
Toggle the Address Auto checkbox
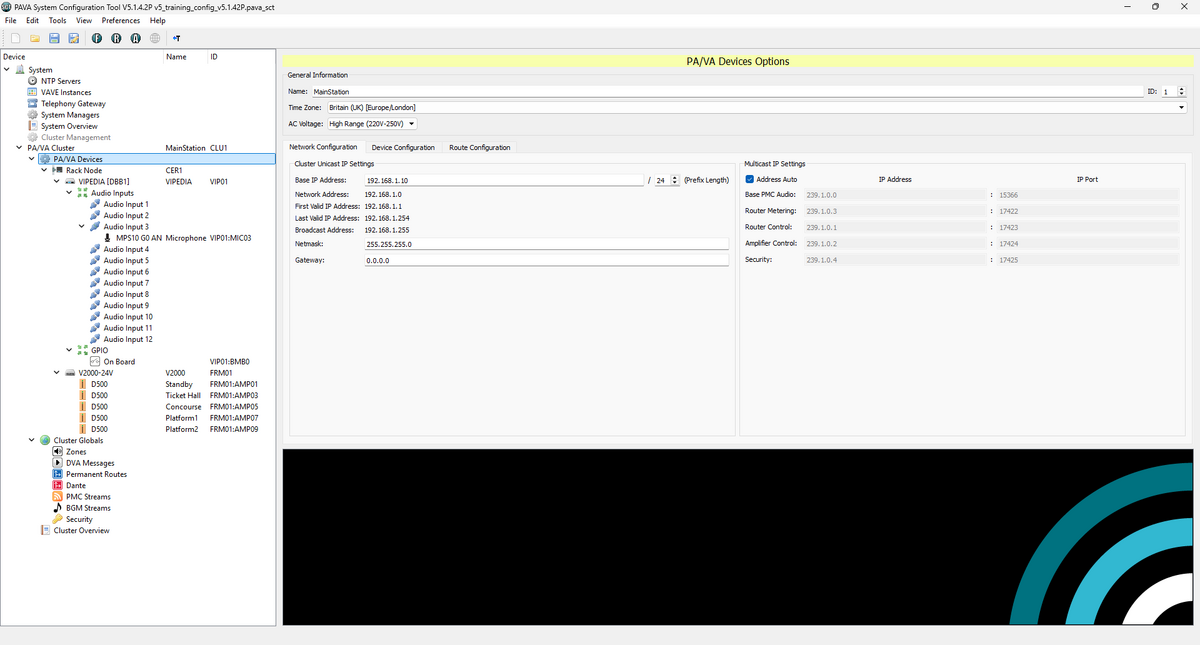(x=750, y=179)
